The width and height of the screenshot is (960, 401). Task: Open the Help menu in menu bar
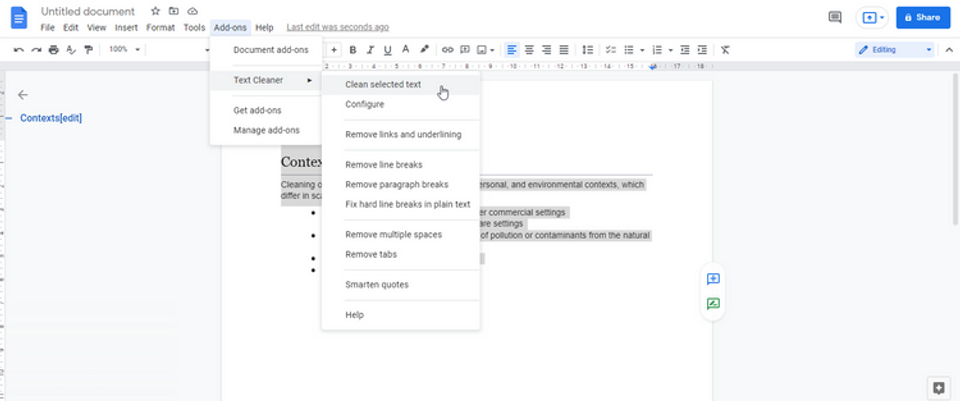(264, 28)
